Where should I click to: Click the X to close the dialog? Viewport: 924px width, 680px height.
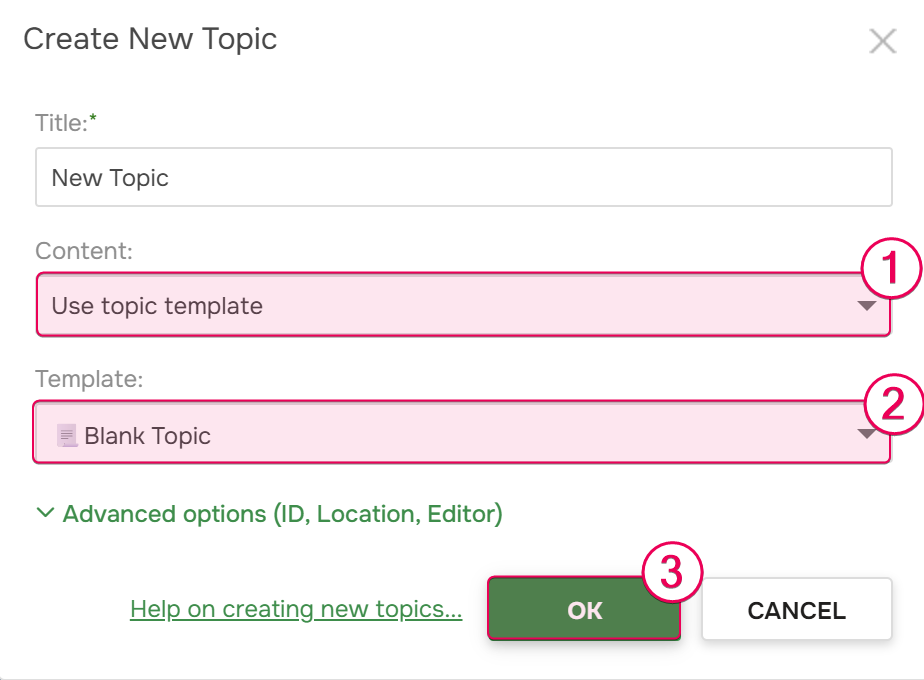884,40
